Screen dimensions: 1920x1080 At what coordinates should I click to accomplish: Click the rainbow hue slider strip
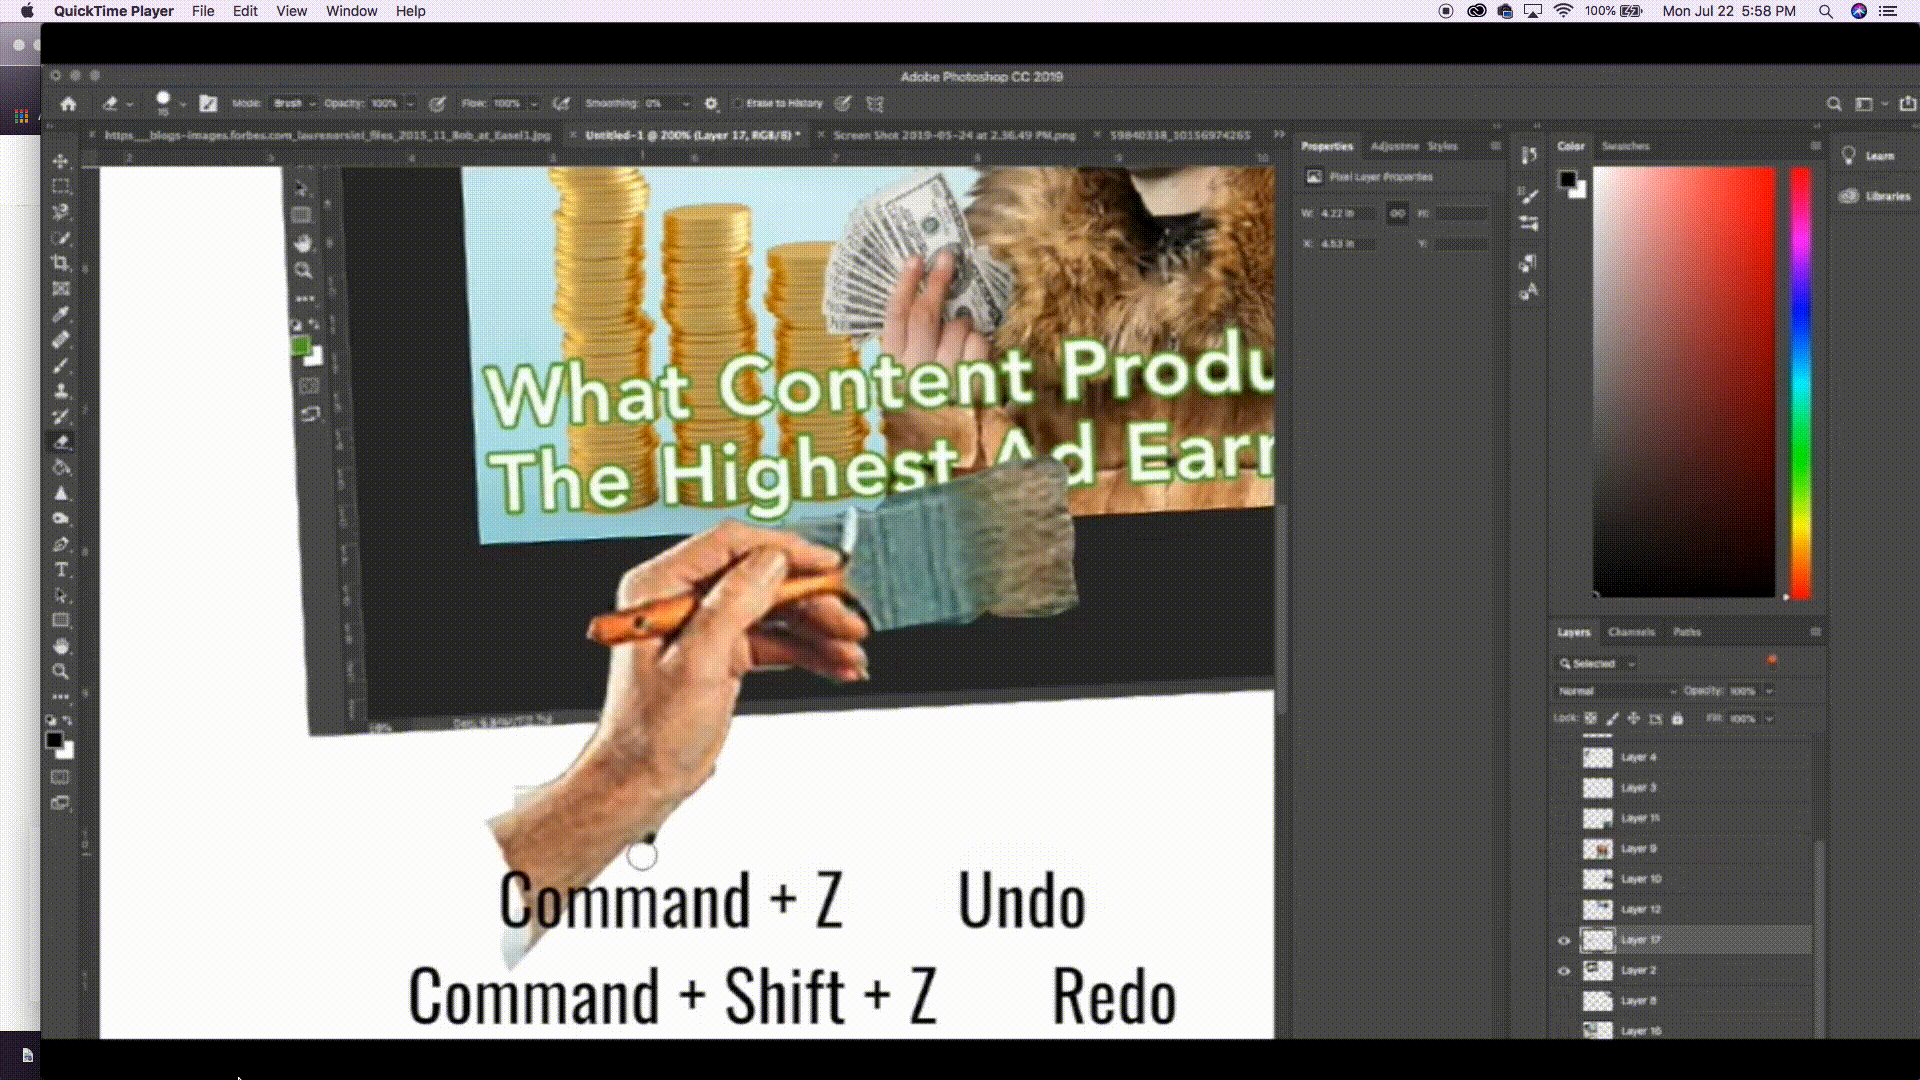coord(1800,380)
